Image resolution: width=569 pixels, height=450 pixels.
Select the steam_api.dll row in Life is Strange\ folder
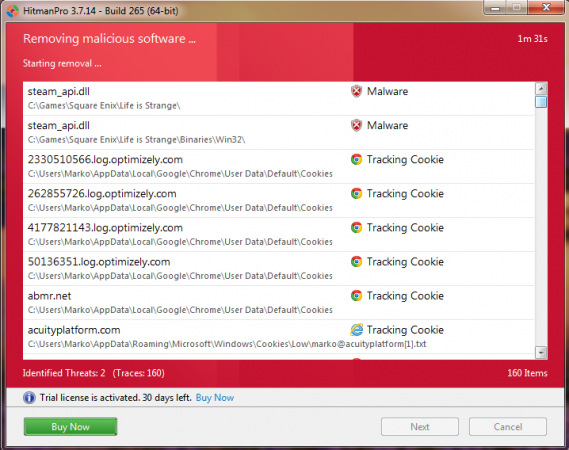tap(278, 99)
